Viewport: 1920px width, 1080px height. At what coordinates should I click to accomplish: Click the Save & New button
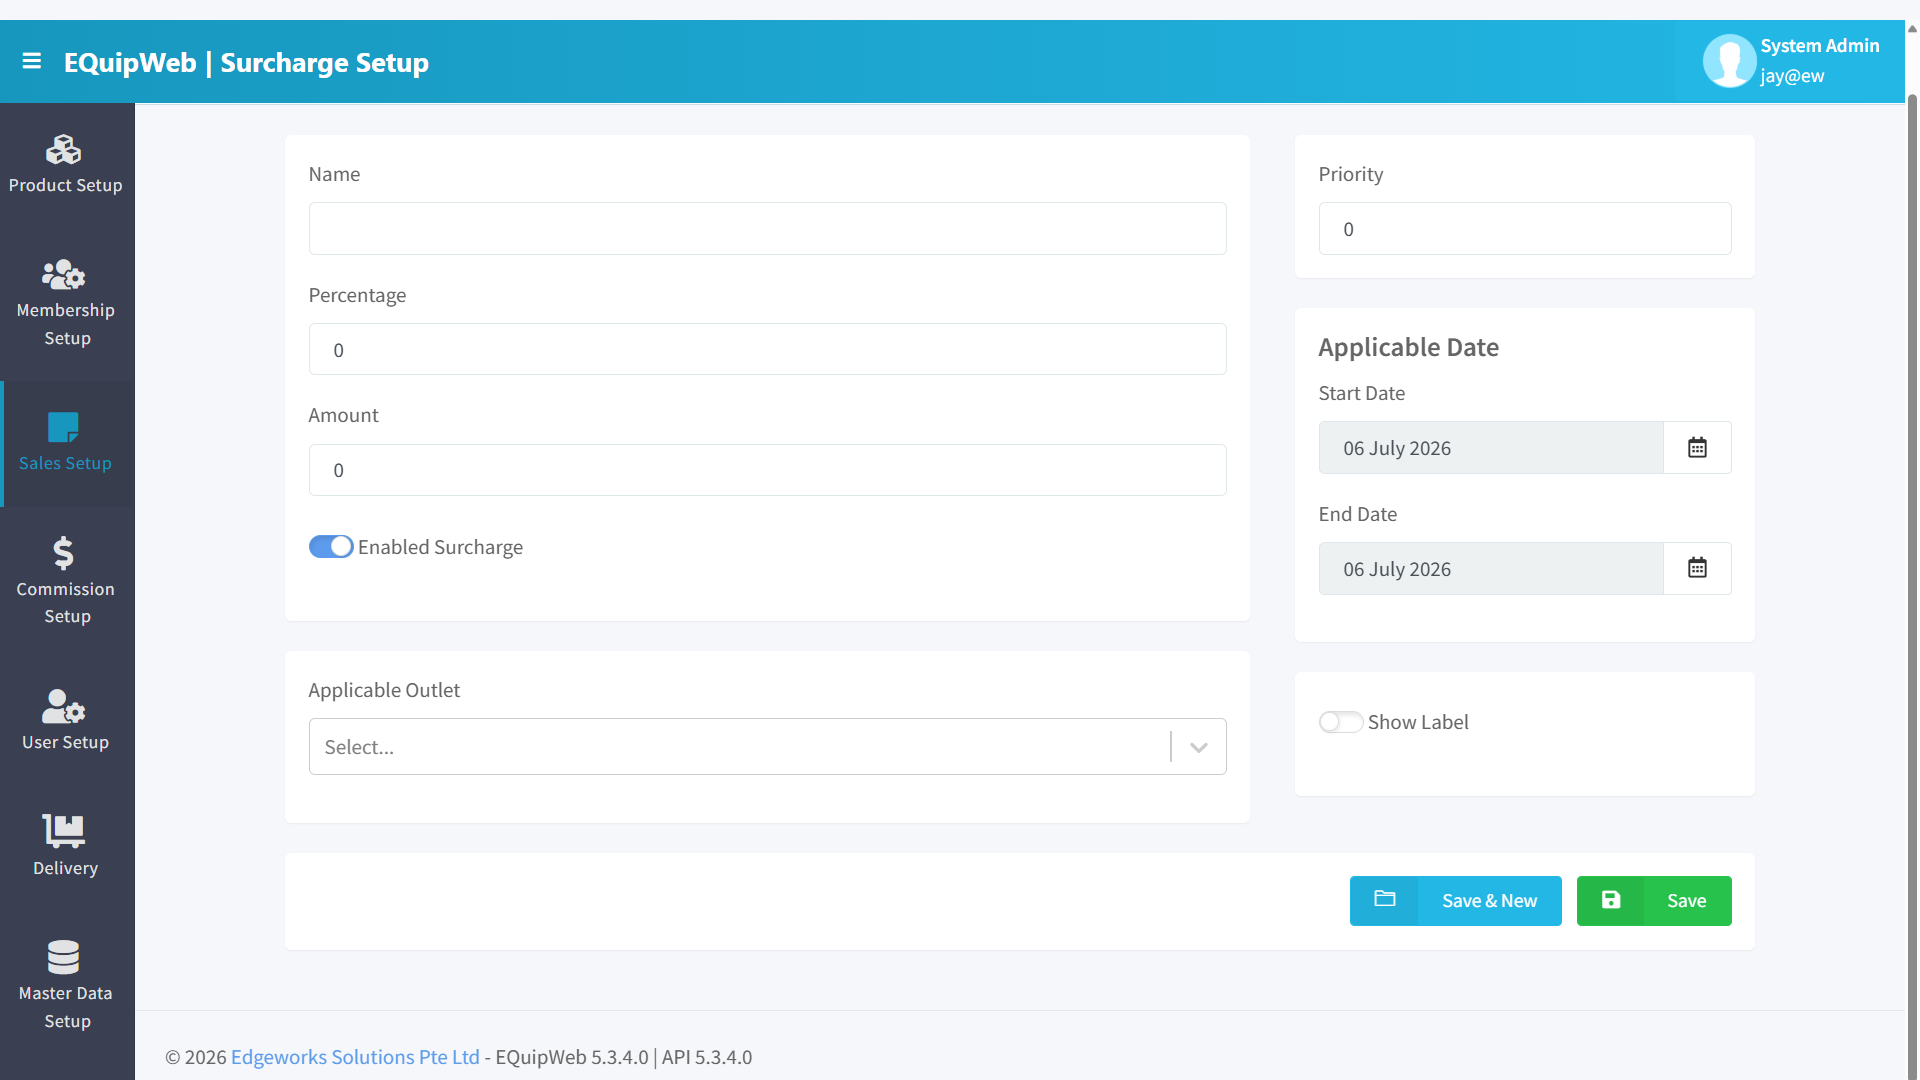coord(1456,901)
